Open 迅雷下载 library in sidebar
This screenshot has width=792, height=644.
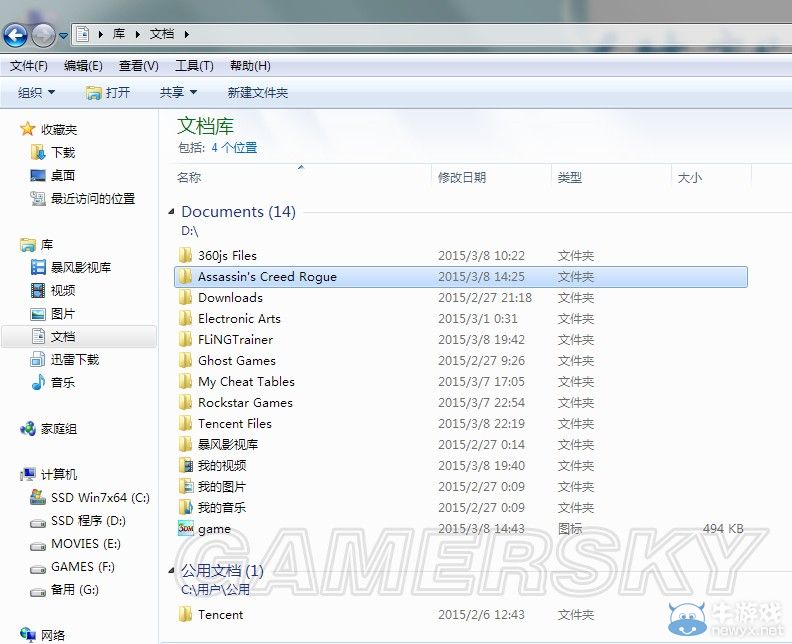click(x=75, y=359)
